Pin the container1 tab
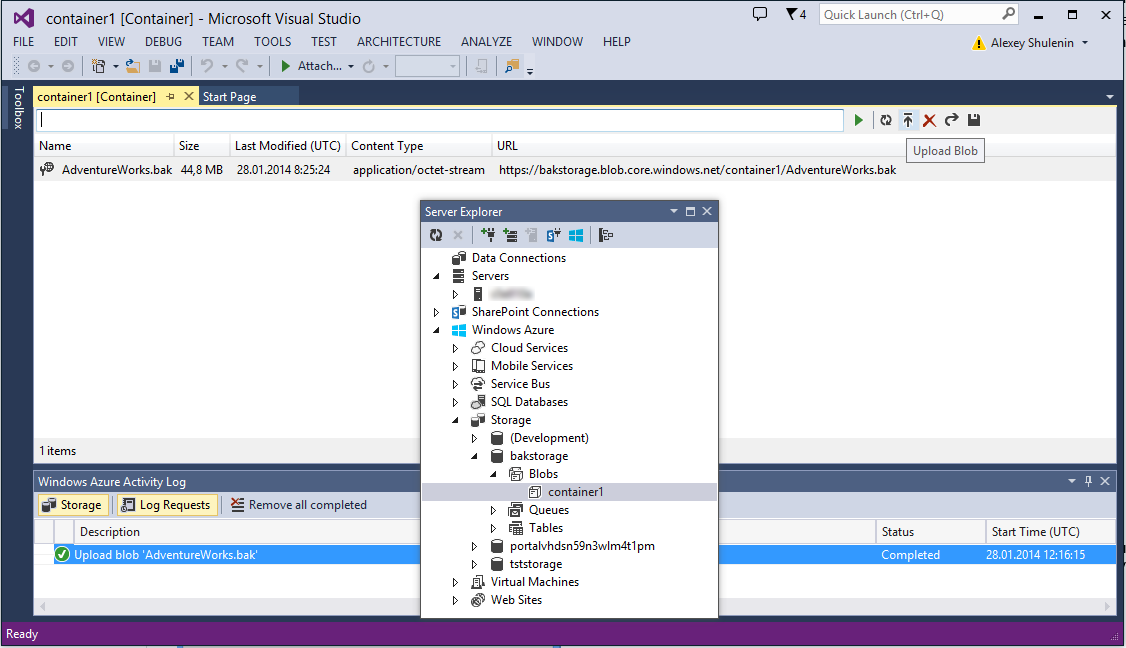Screen dimensions: 1126x648 coord(170,96)
